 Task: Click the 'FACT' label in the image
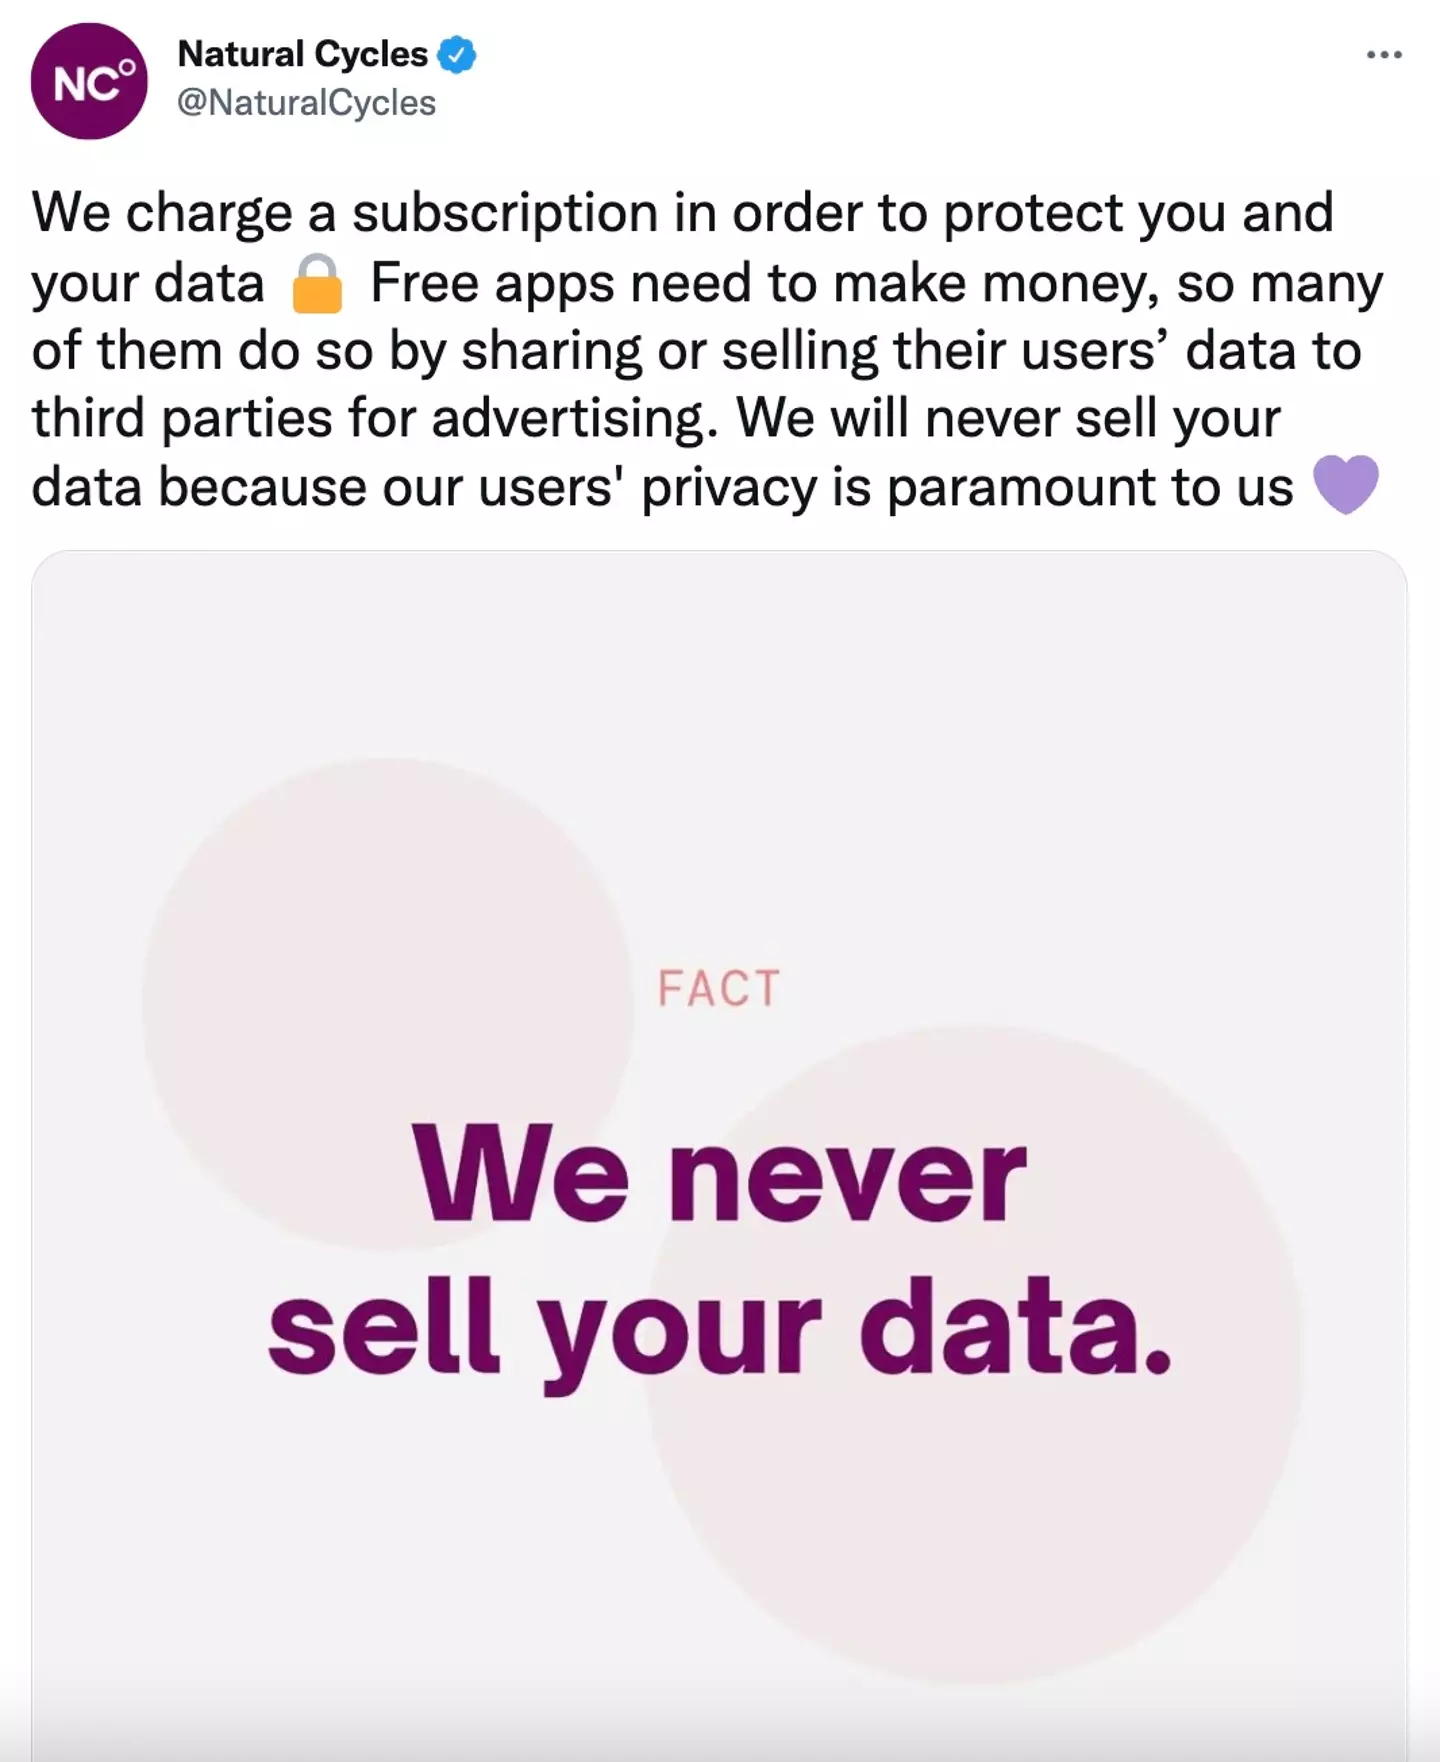(719, 989)
